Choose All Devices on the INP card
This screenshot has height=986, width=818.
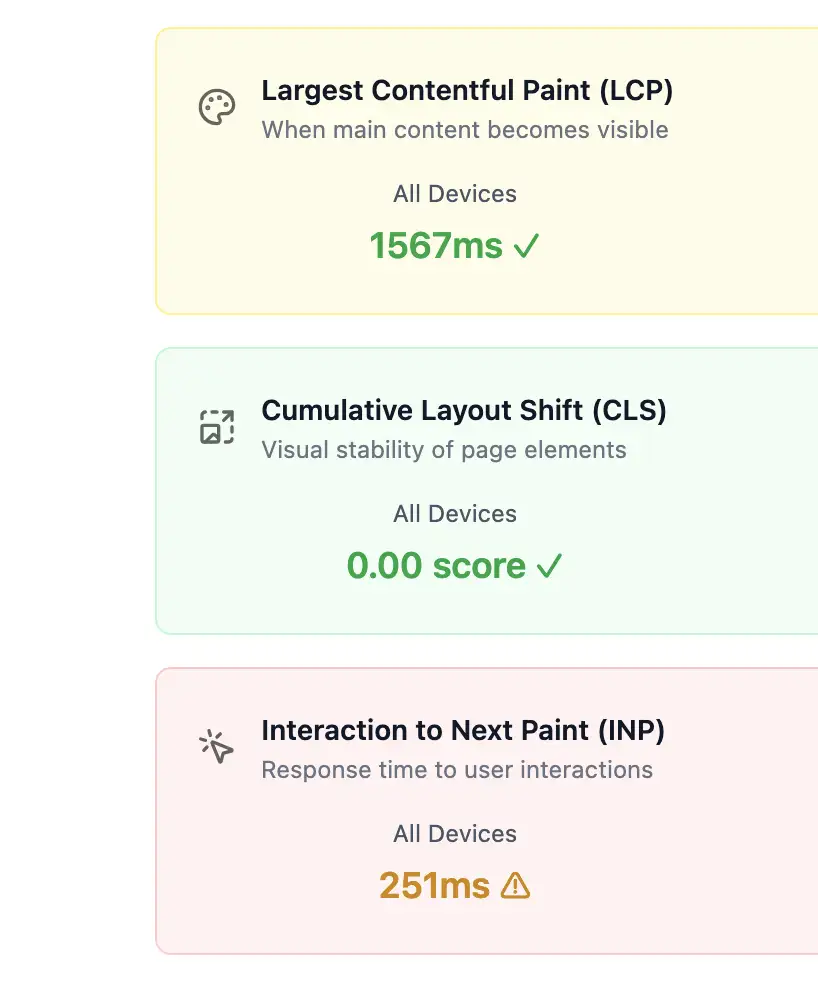tap(455, 834)
